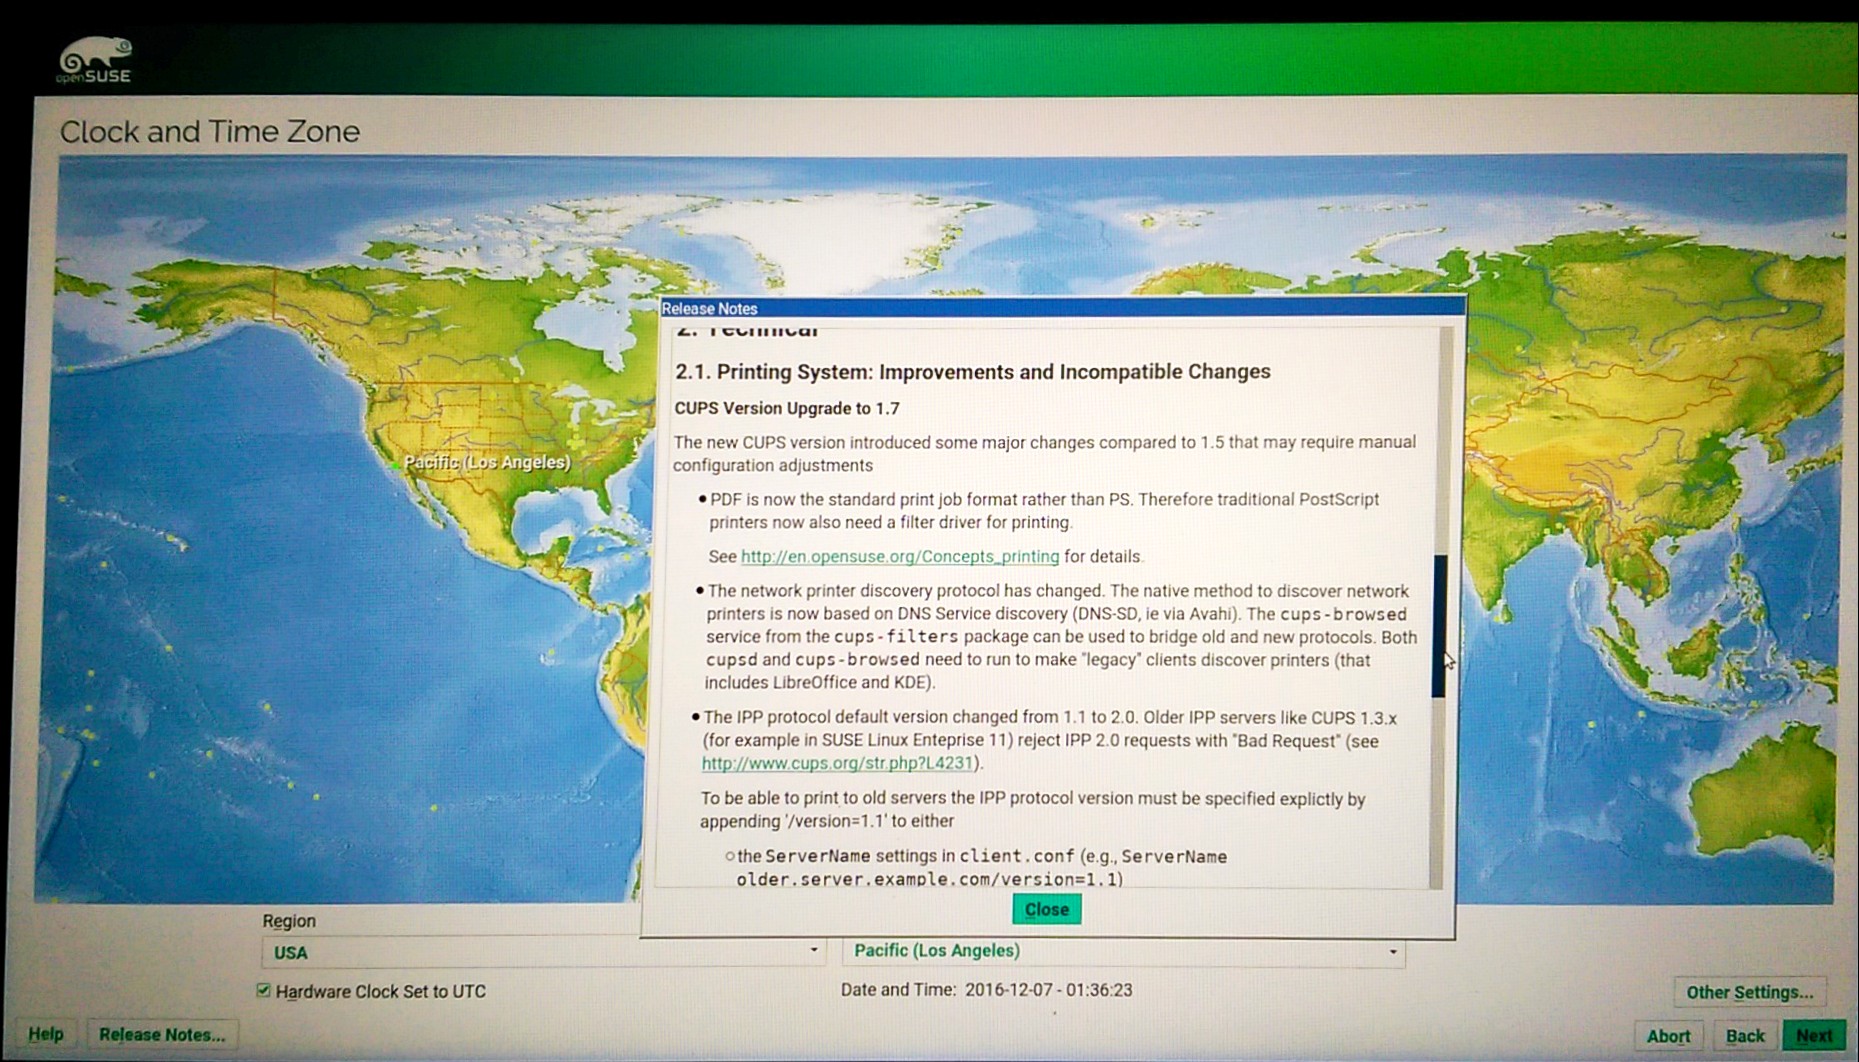Click the IPP protocol default version paragraph
The height and width of the screenshot is (1062, 1859).
[1049, 740]
